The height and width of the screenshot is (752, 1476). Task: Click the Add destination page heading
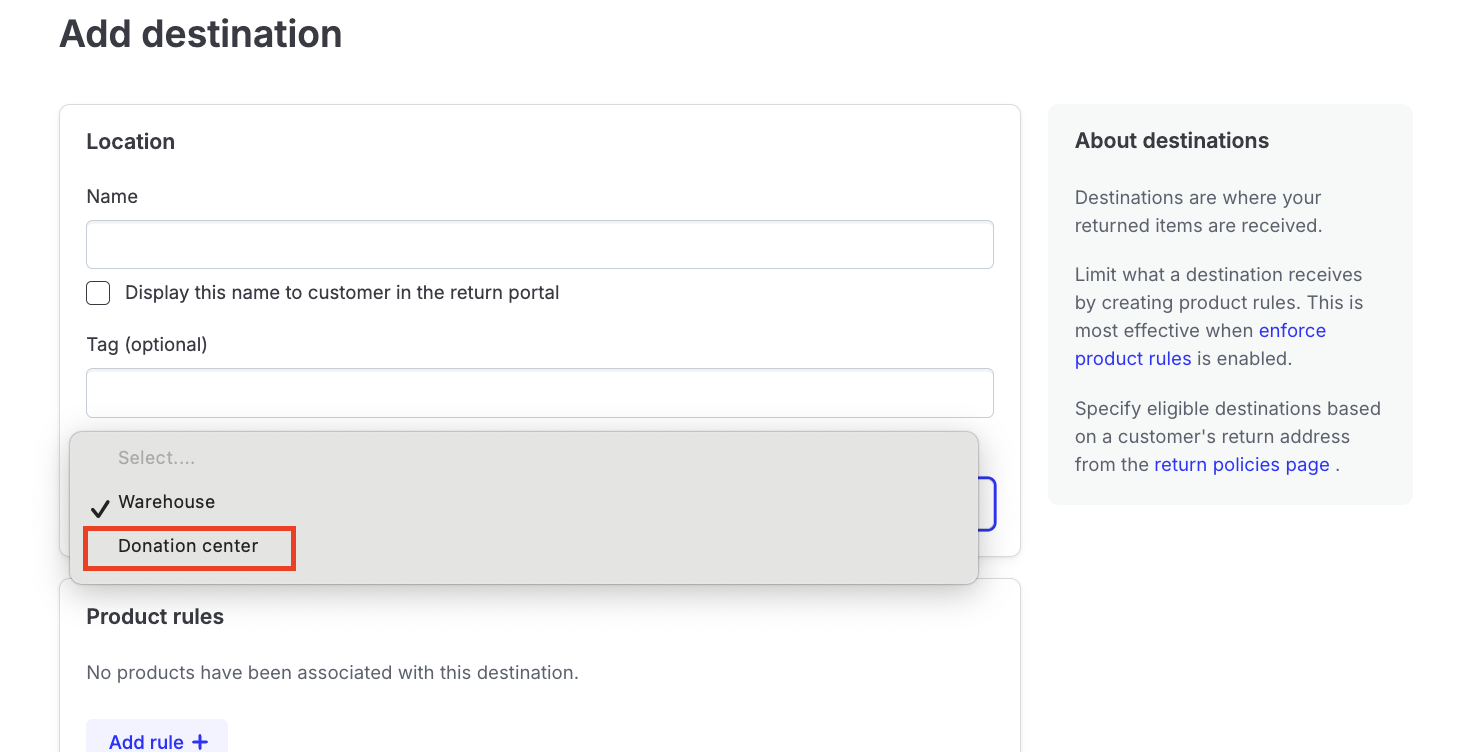pos(201,34)
